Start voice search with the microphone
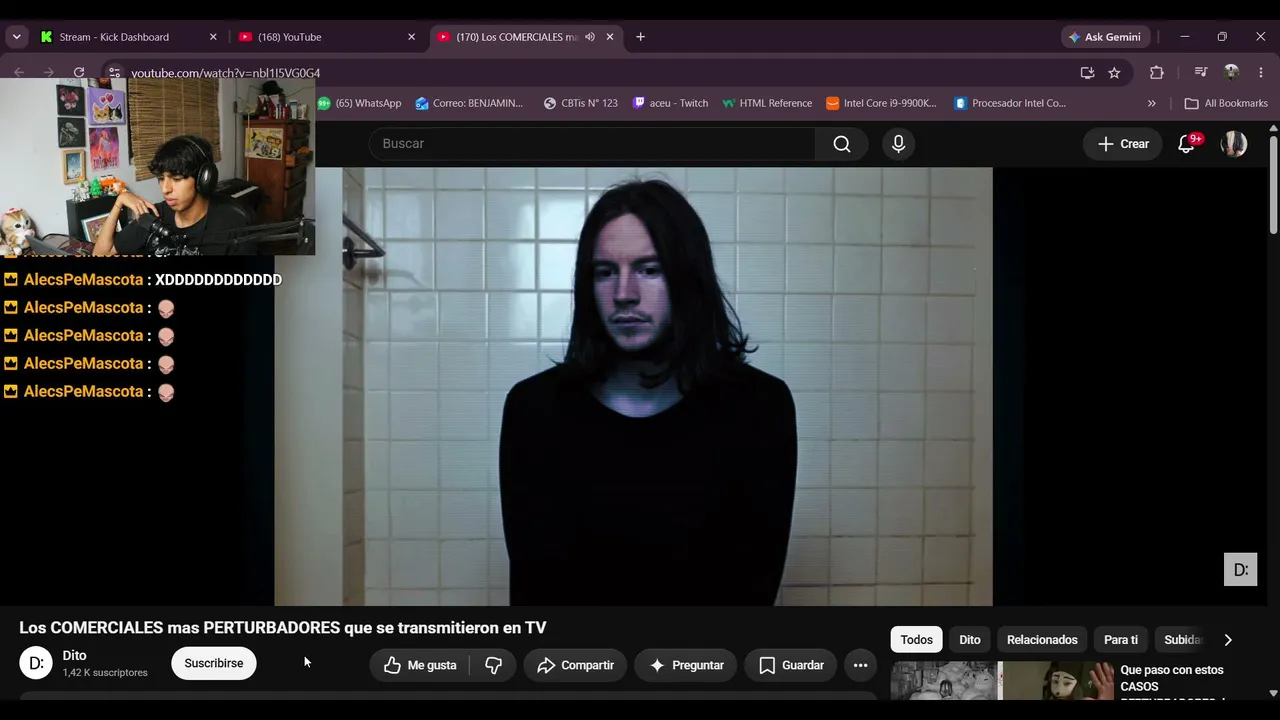This screenshot has width=1280, height=720. click(898, 144)
